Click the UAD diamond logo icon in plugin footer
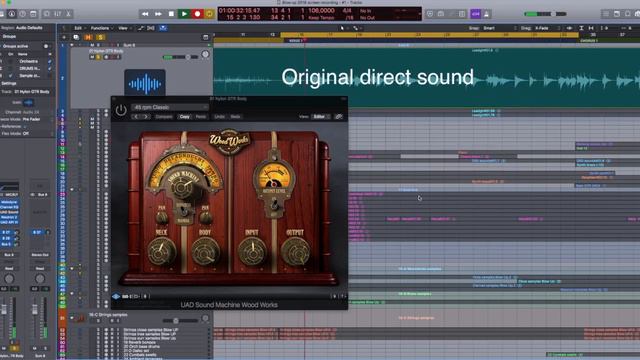Screen dimensions: 640x360 116,296
